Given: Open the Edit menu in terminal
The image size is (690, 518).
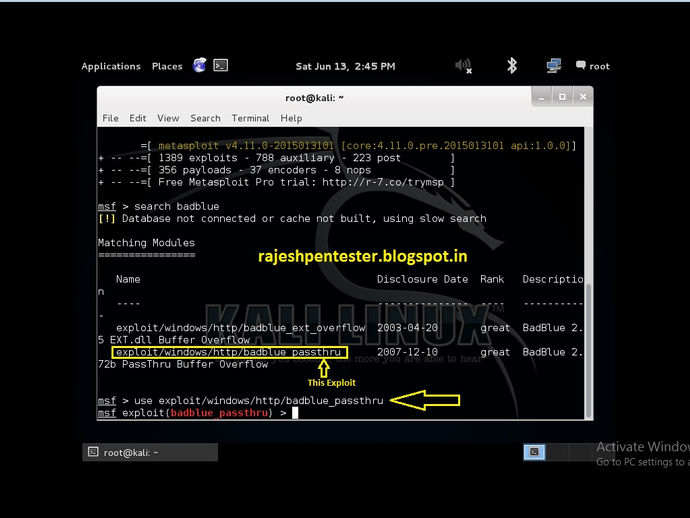Looking at the screenshot, I should [x=137, y=118].
